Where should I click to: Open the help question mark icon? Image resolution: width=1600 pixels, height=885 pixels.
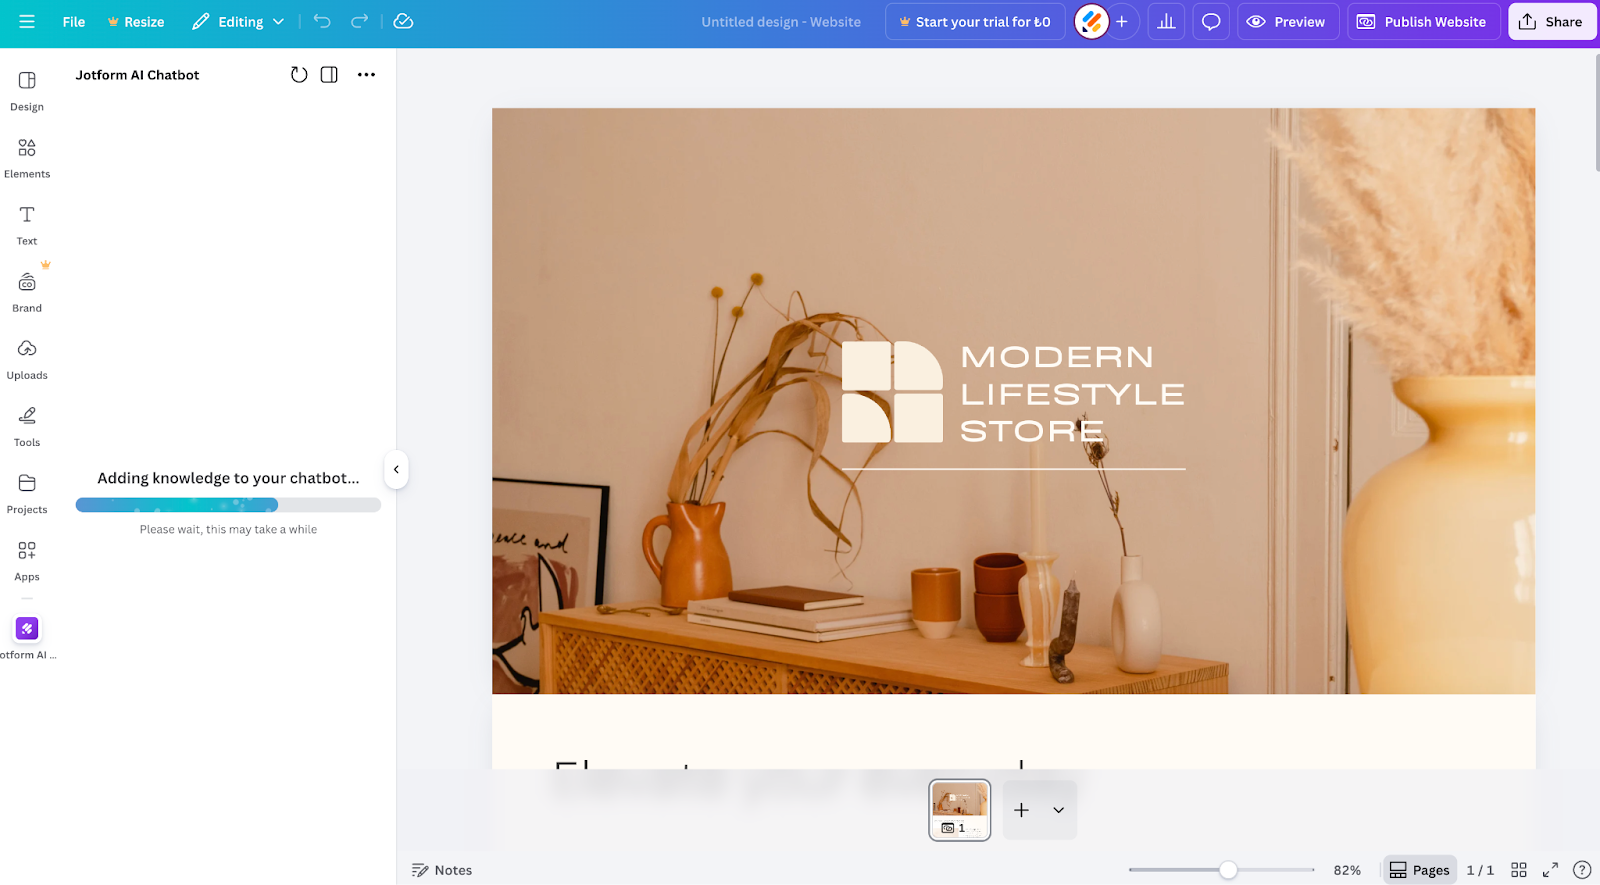pyautogui.click(x=1582, y=870)
